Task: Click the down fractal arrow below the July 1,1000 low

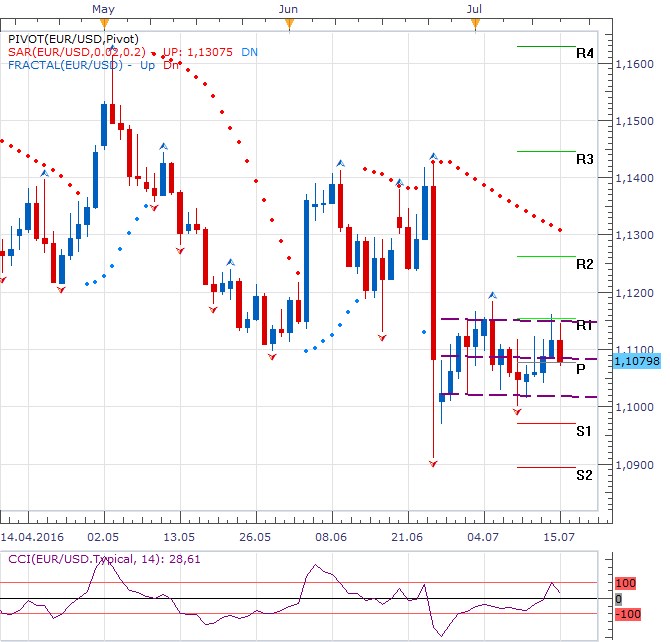Action: pyautogui.click(x=517, y=412)
